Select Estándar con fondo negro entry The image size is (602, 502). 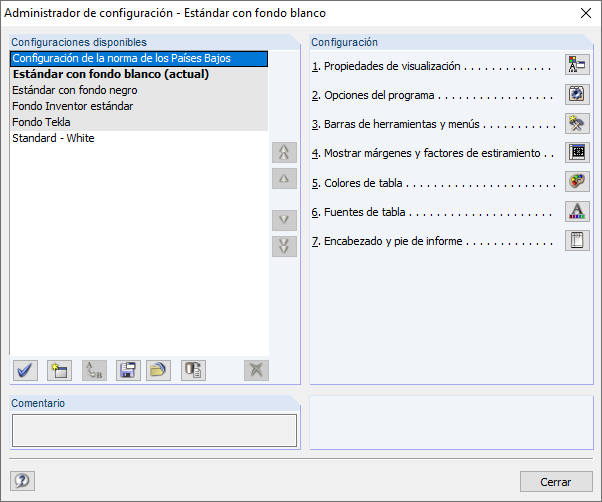tap(139, 90)
